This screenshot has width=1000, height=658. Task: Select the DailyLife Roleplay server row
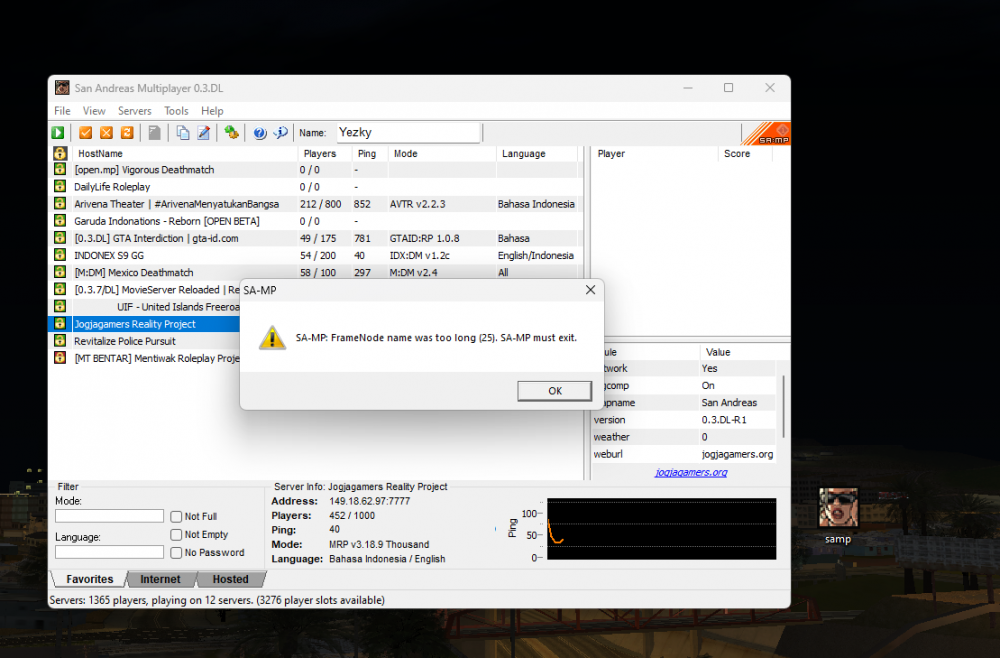coord(316,187)
